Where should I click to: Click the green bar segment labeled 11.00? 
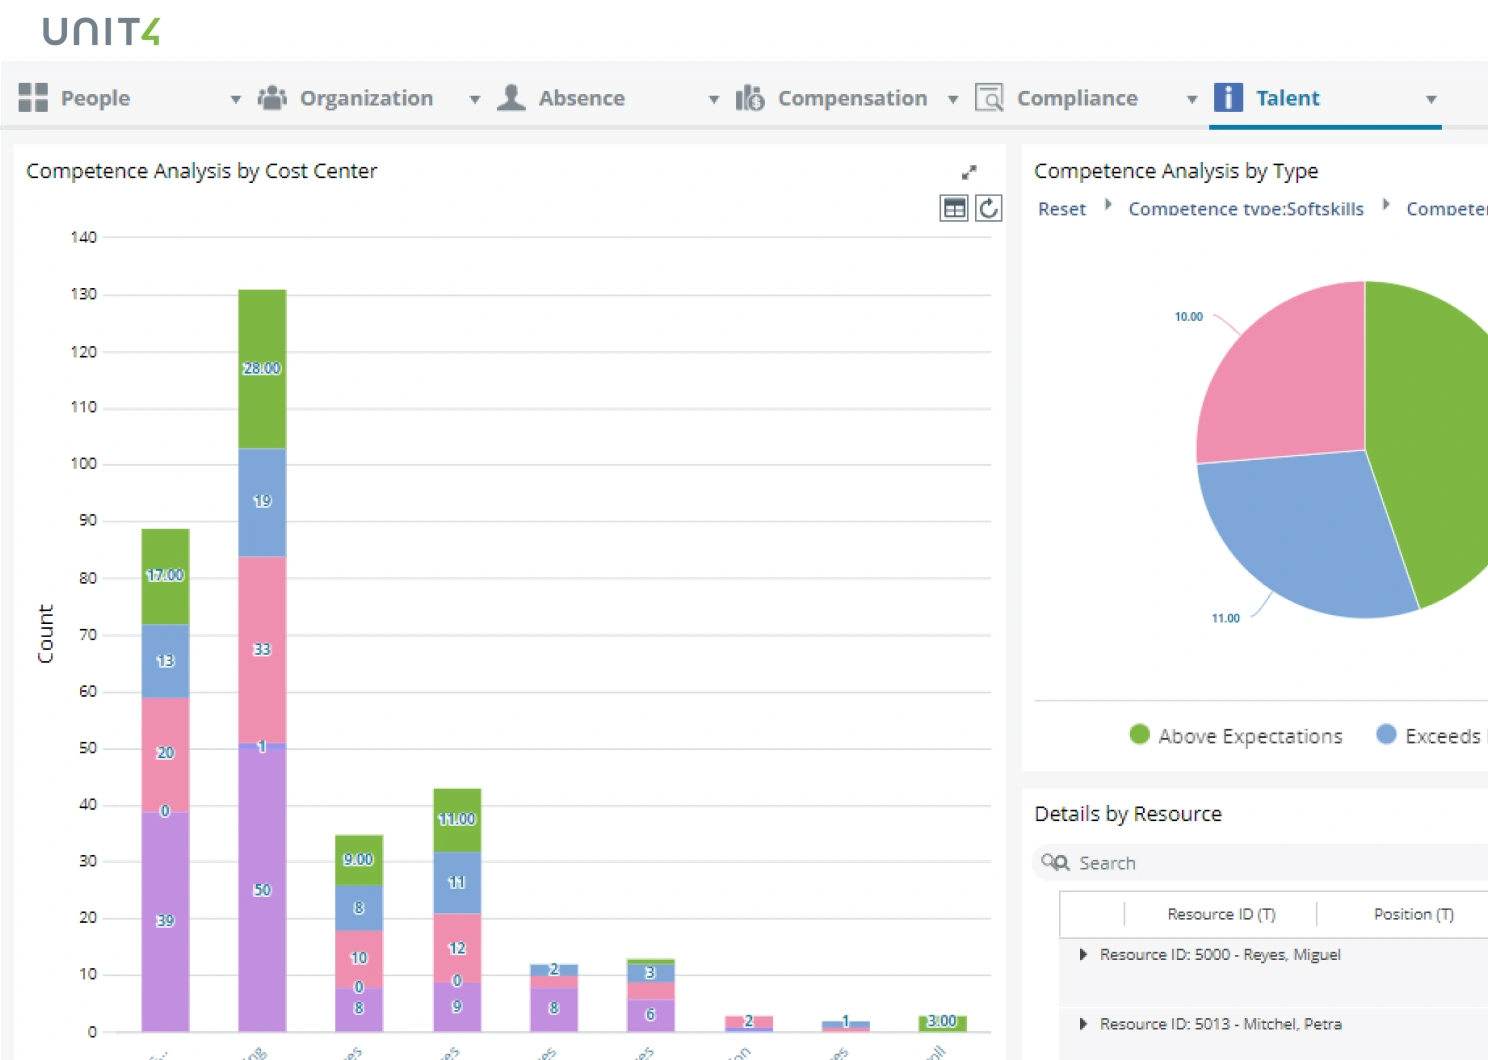[x=457, y=820]
